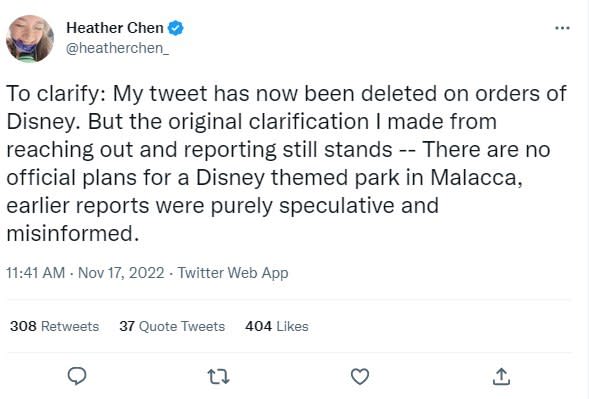The width and height of the screenshot is (589, 399).
Task: Click the blue verified checkmark badge
Action: point(175,28)
